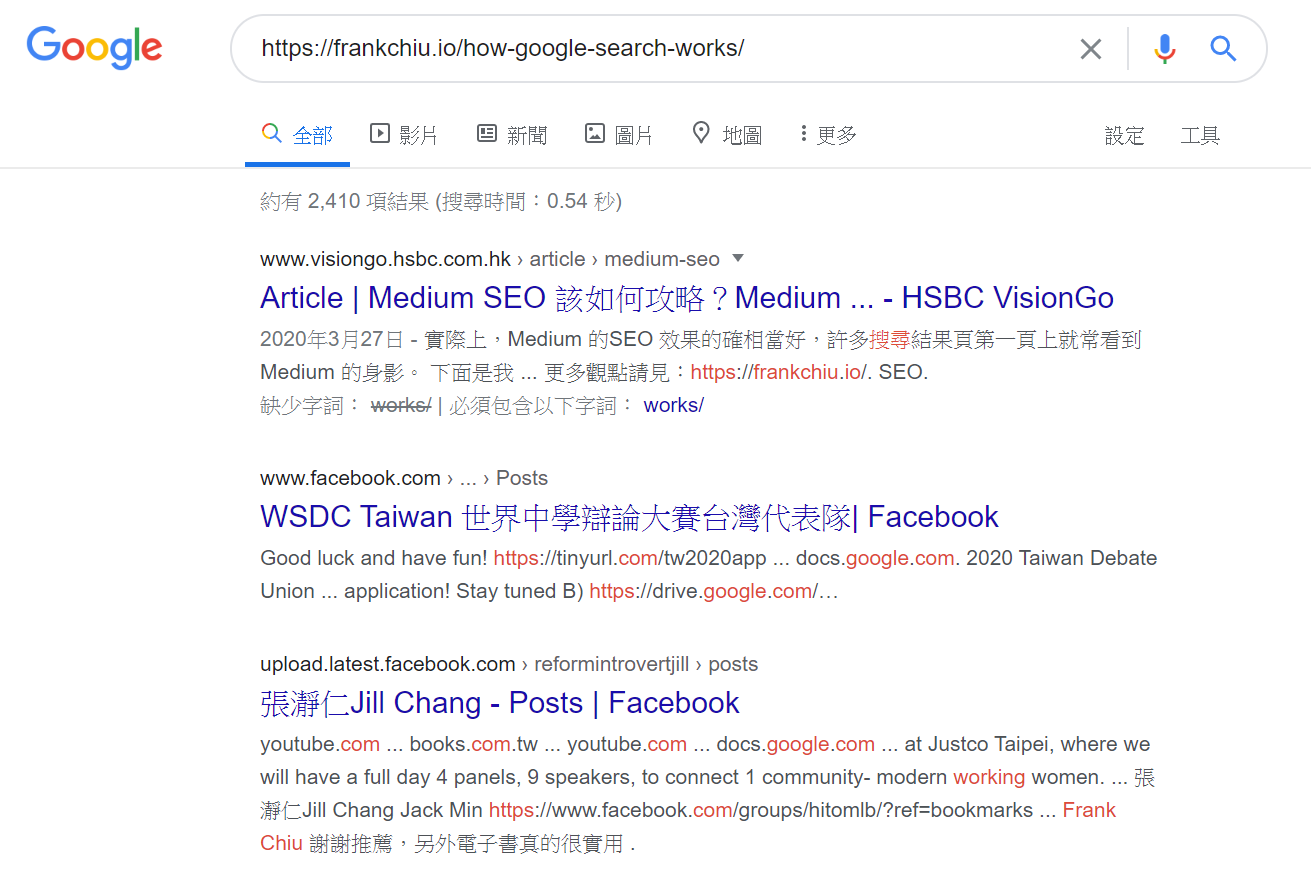Switch to the 新聞 tab

[x=512, y=135]
